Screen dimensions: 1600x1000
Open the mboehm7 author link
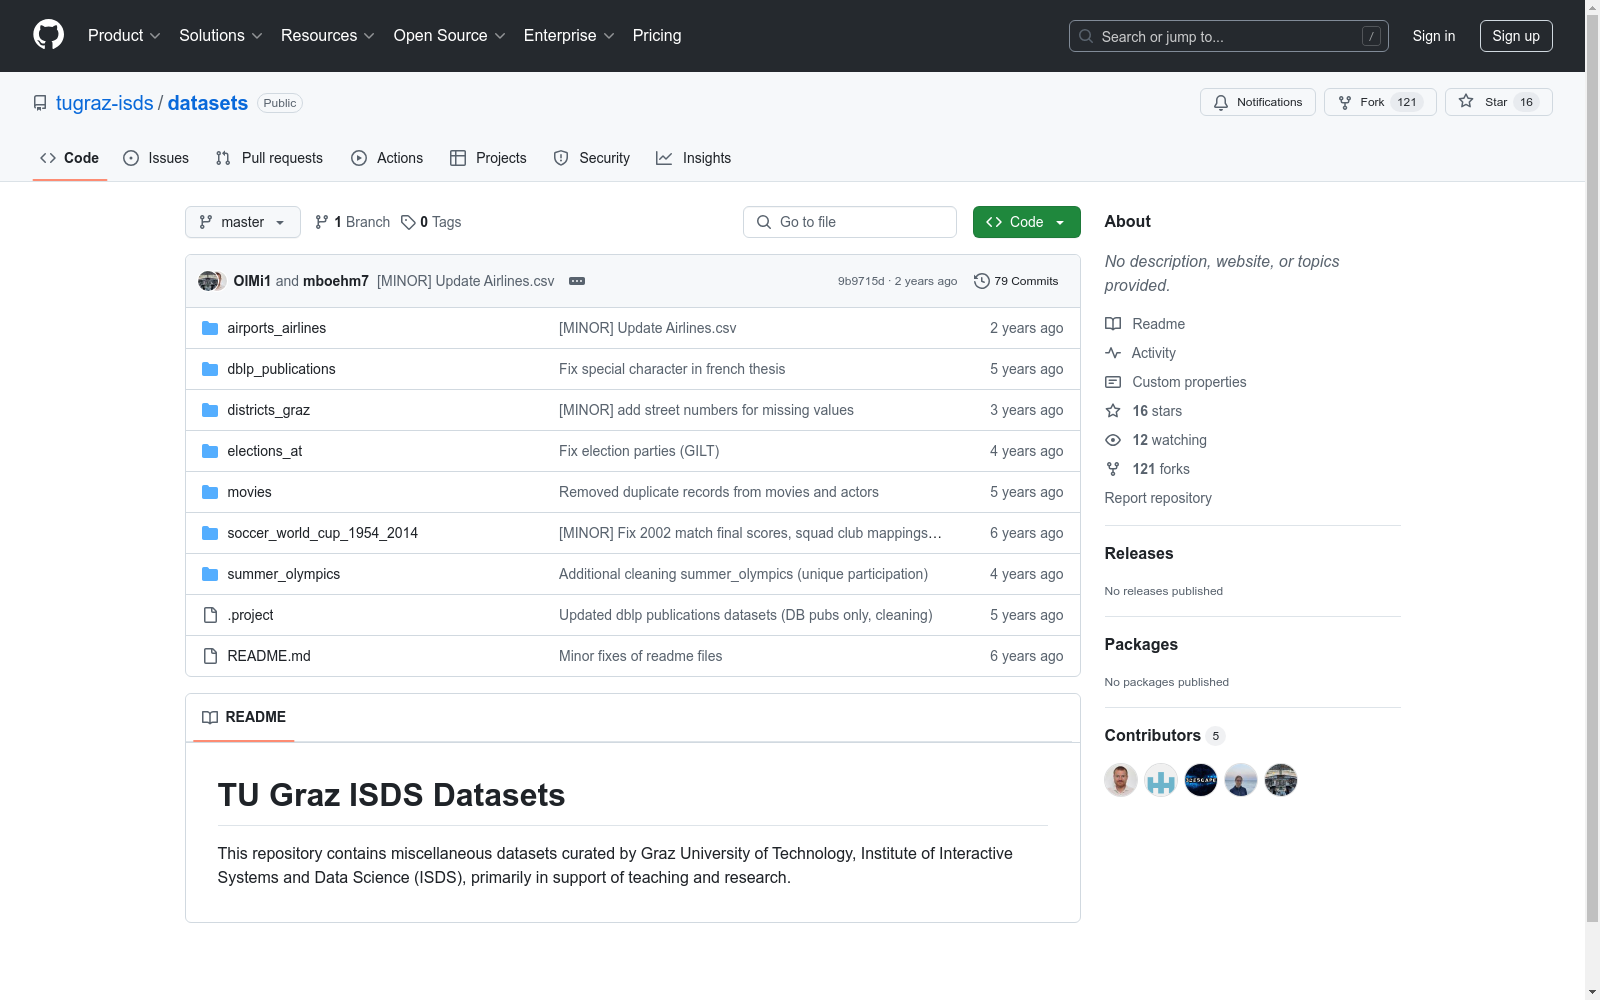click(x=336, y=281)
